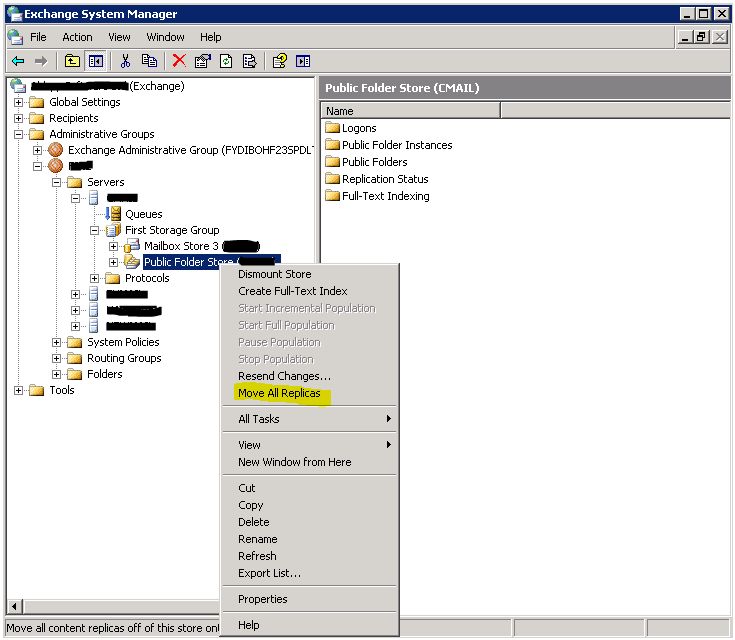Choose Export List... in context menu

309,573
